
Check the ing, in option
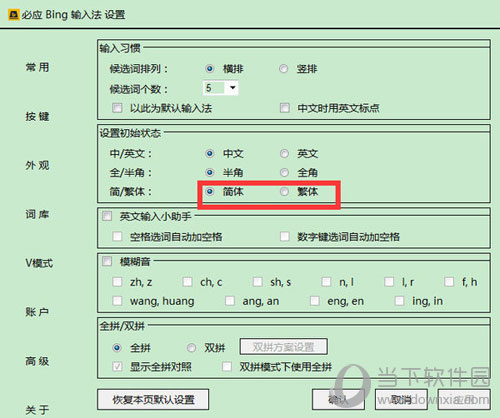399,301
